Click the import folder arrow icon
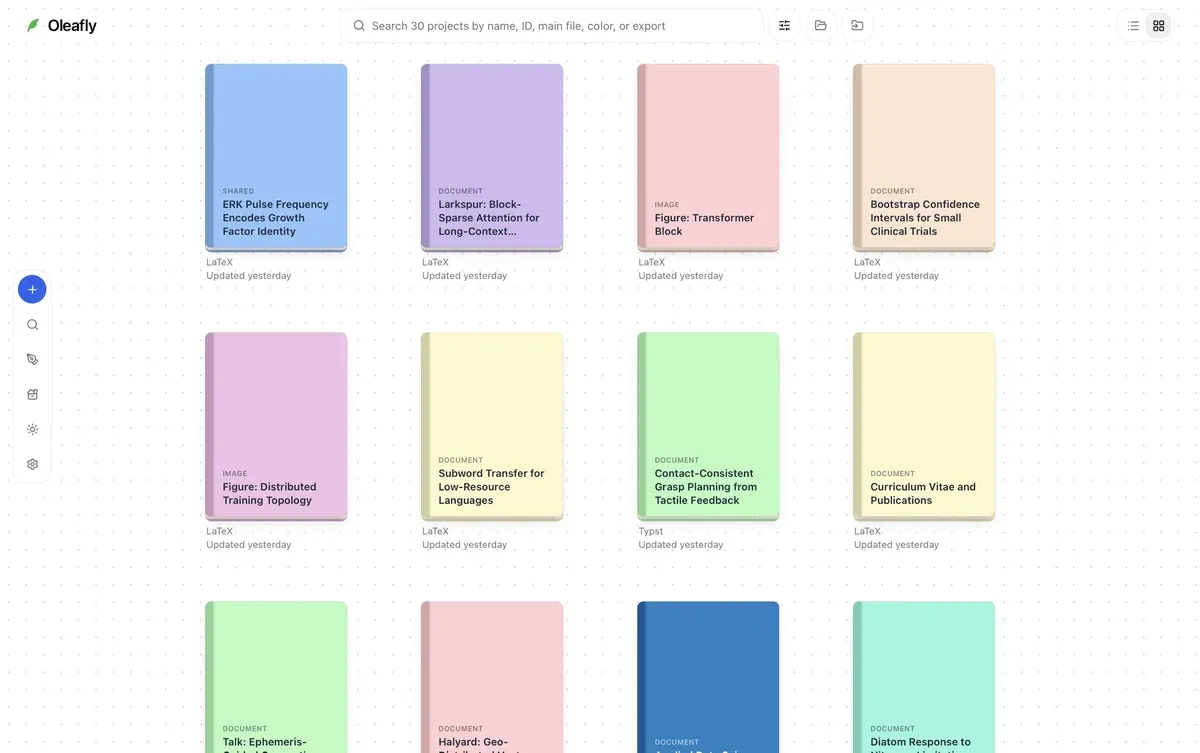Screen dimensions: 1200x753 [x=857, y=26]
